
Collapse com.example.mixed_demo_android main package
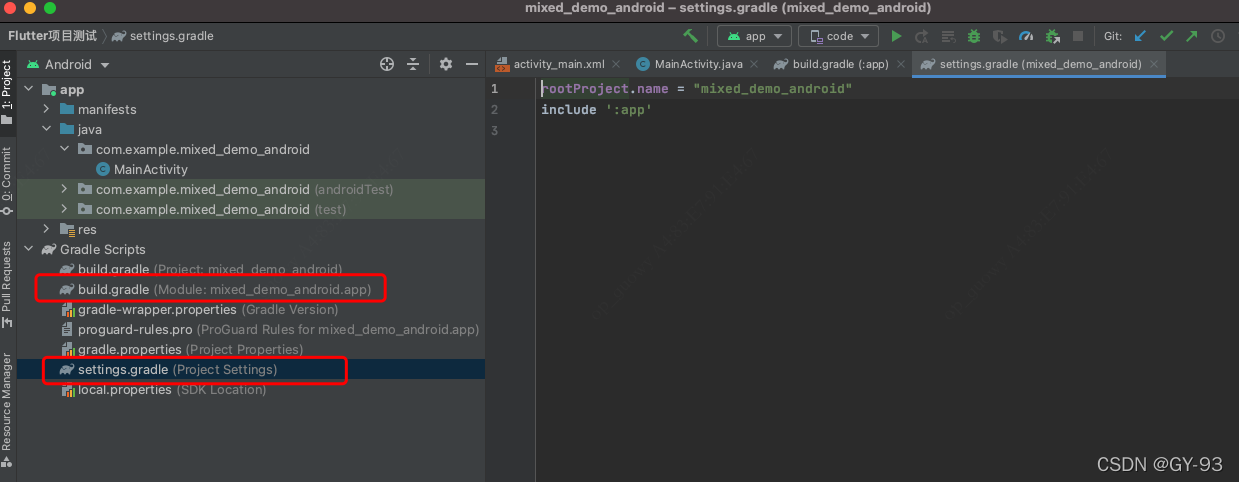[x=65, y=149]
